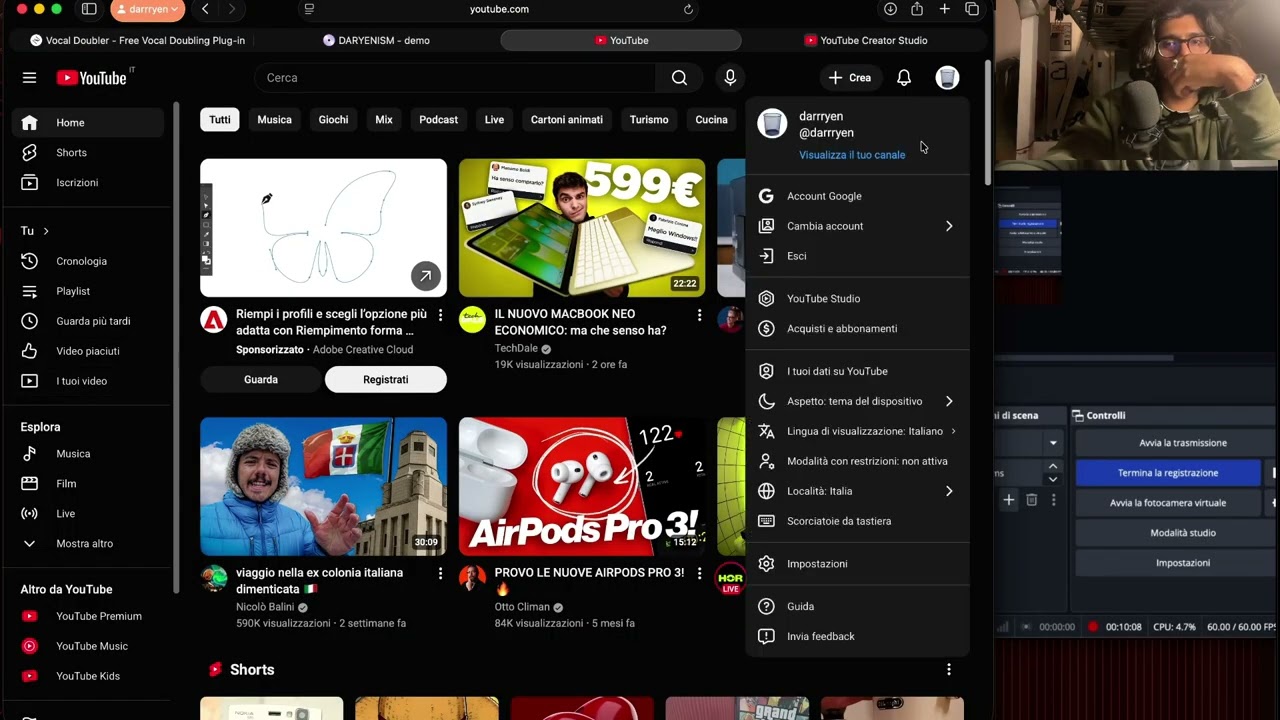Open YouTube Kids in the sidebar
Image resolution: width=1280 pixels, height=720 pixels.
click(88, 676)
